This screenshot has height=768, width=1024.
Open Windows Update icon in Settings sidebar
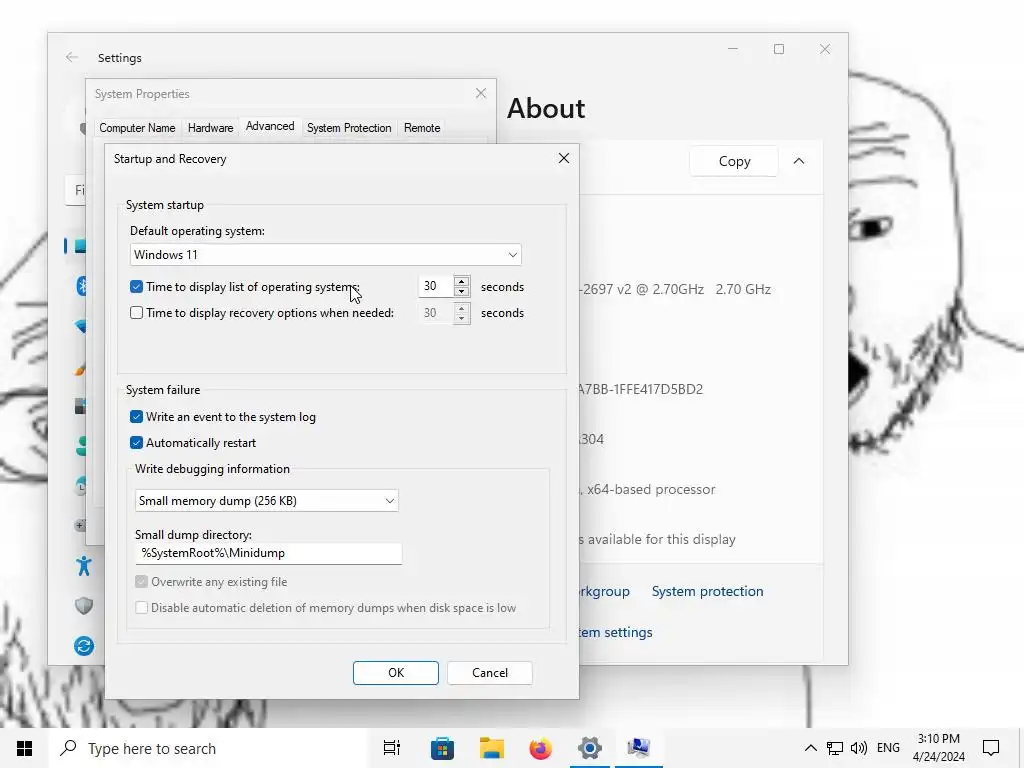[x=84, y=646]
